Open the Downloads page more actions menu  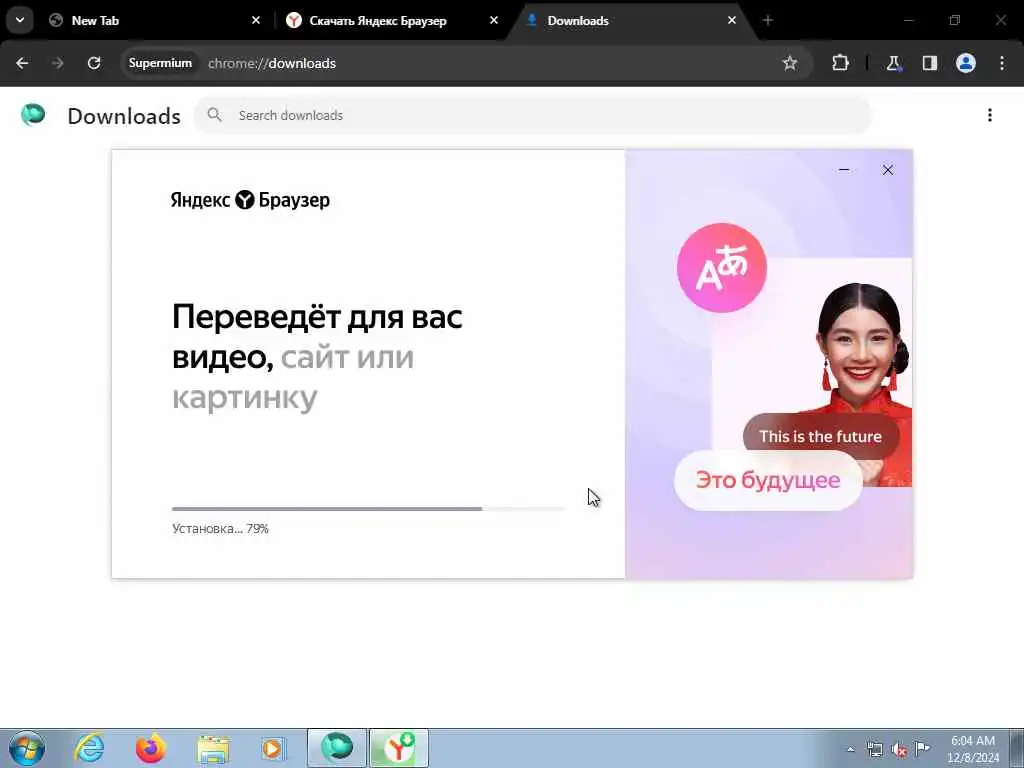[990, 116]
